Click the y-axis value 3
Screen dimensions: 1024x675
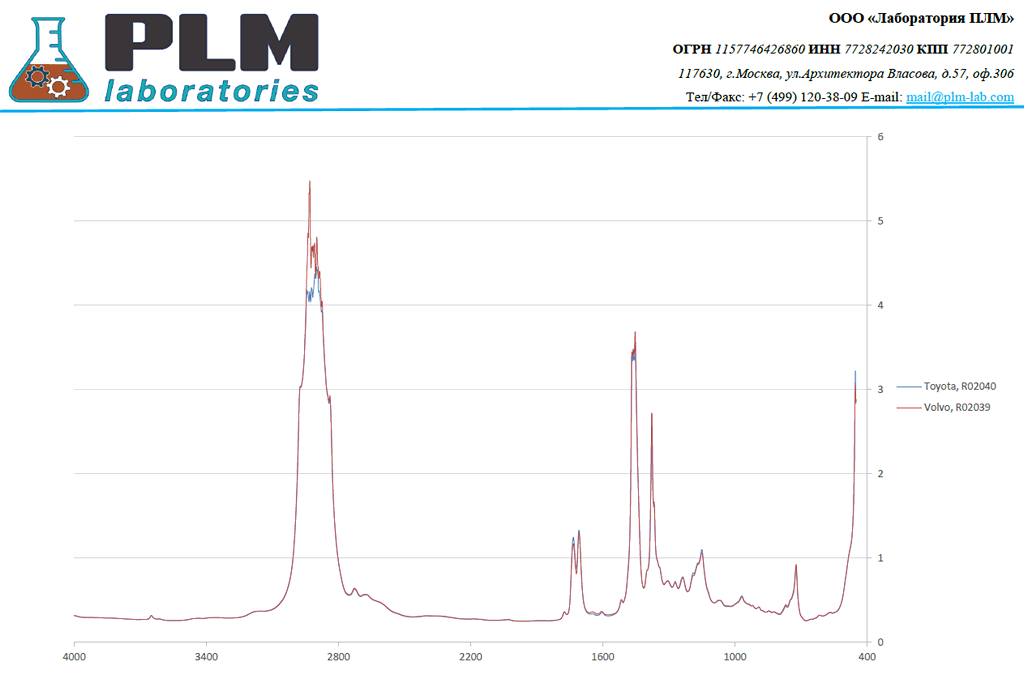tap(880, 389)
